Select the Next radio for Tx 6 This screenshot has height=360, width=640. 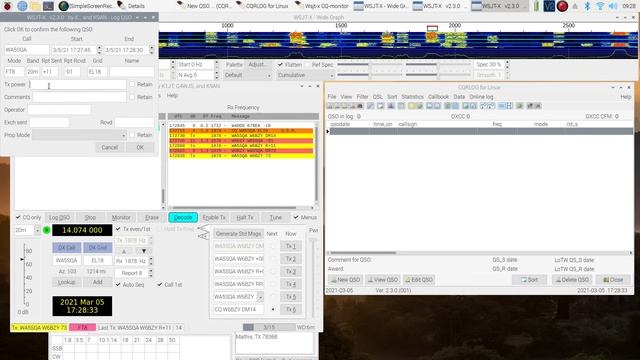click(273, 309)
